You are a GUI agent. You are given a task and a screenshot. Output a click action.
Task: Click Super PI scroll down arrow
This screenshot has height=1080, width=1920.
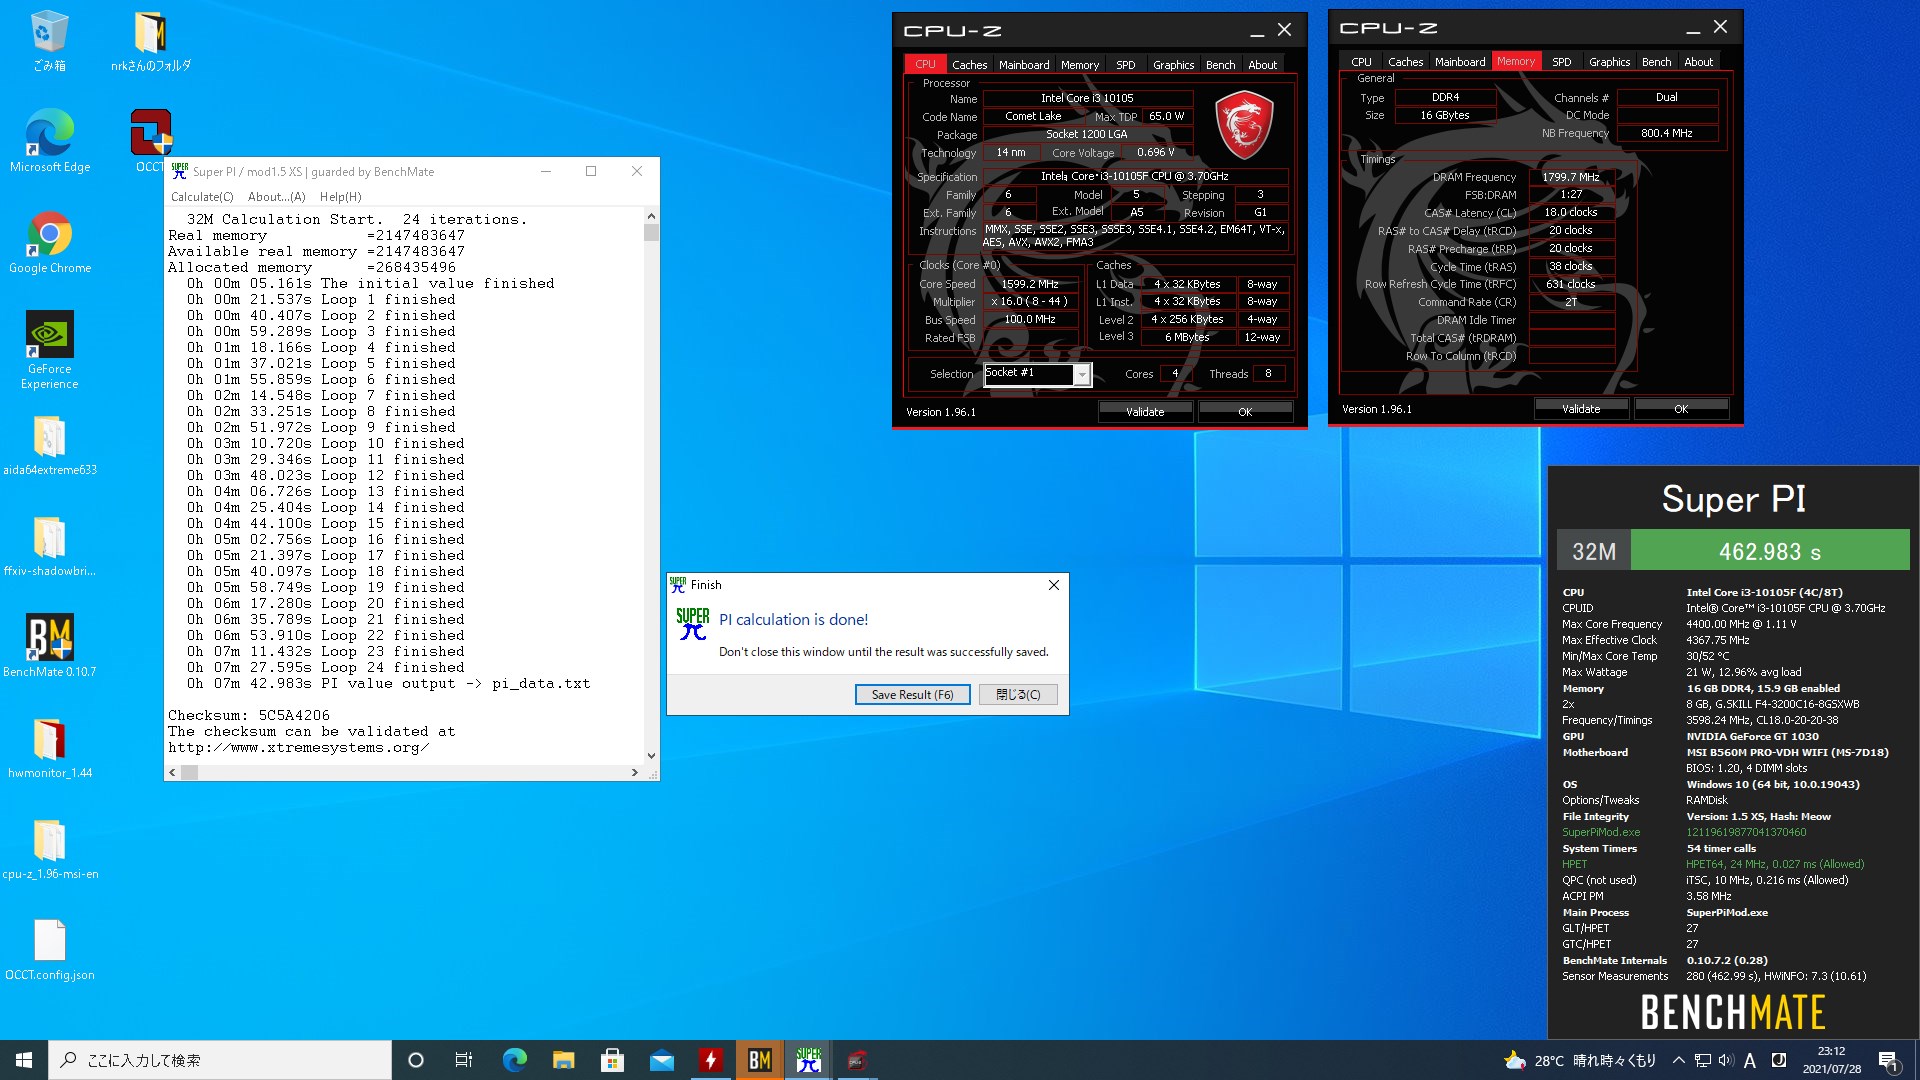[x=651, y=756]
